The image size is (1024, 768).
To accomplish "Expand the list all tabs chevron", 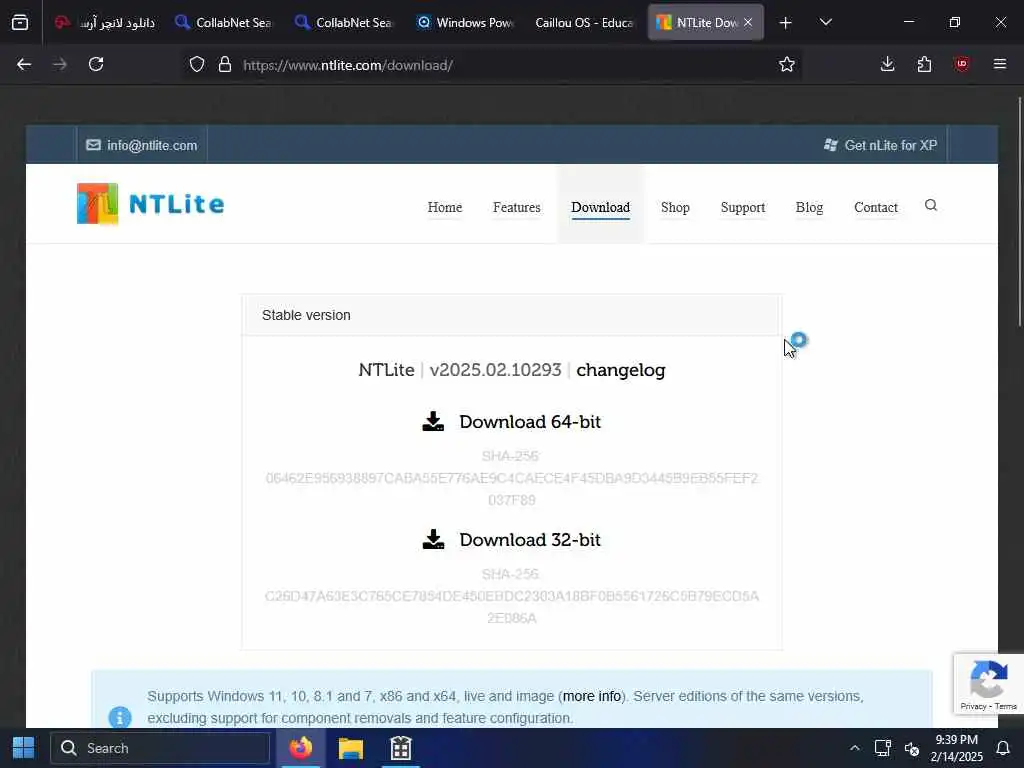I will 825,22.
